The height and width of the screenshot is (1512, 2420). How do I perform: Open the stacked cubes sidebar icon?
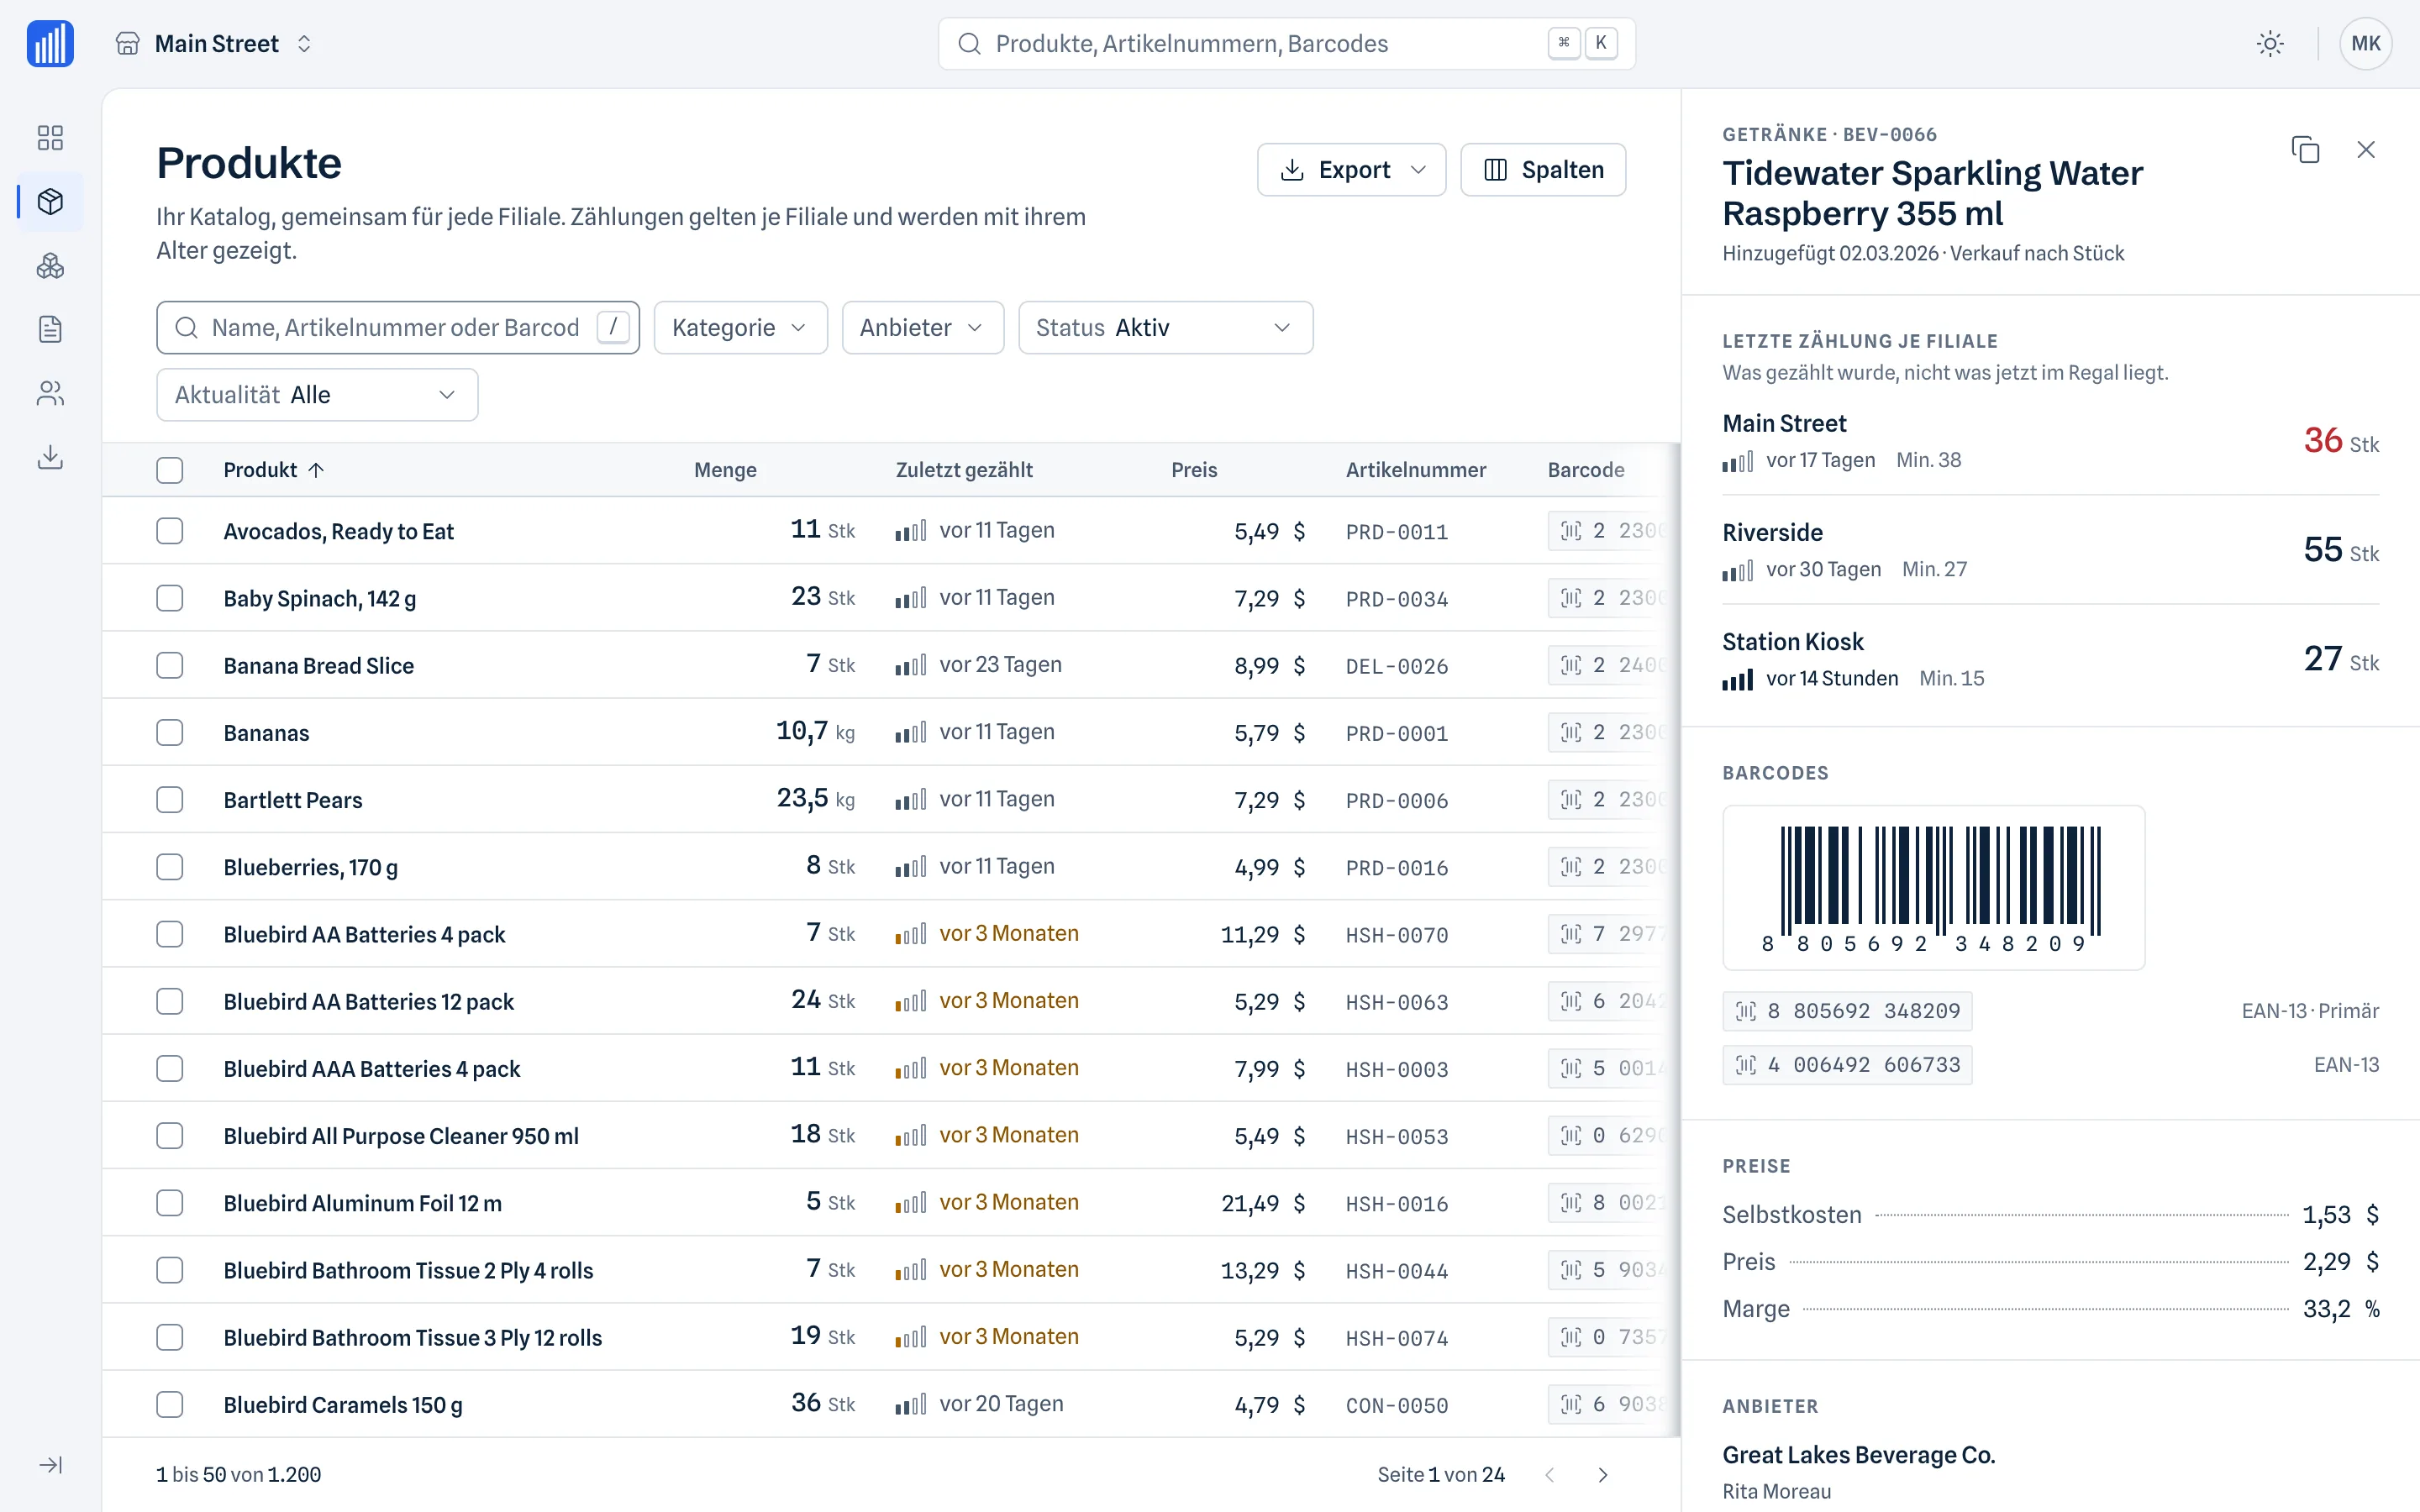pyautogui.click(x=50, y=265)
